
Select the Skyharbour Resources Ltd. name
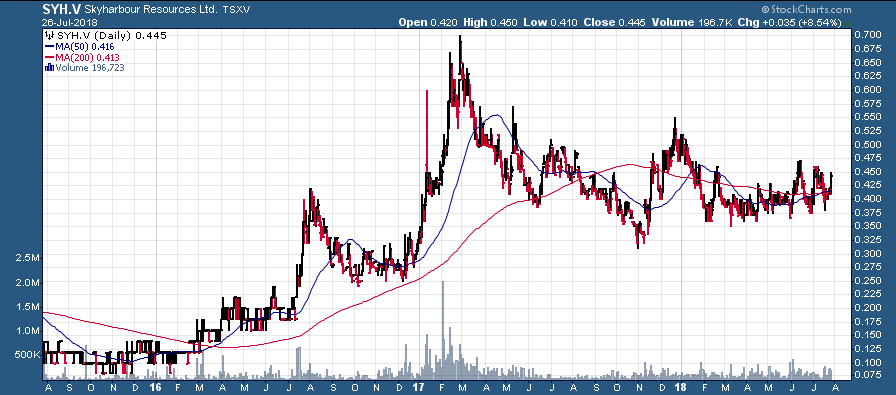click(x=151, y=10)
